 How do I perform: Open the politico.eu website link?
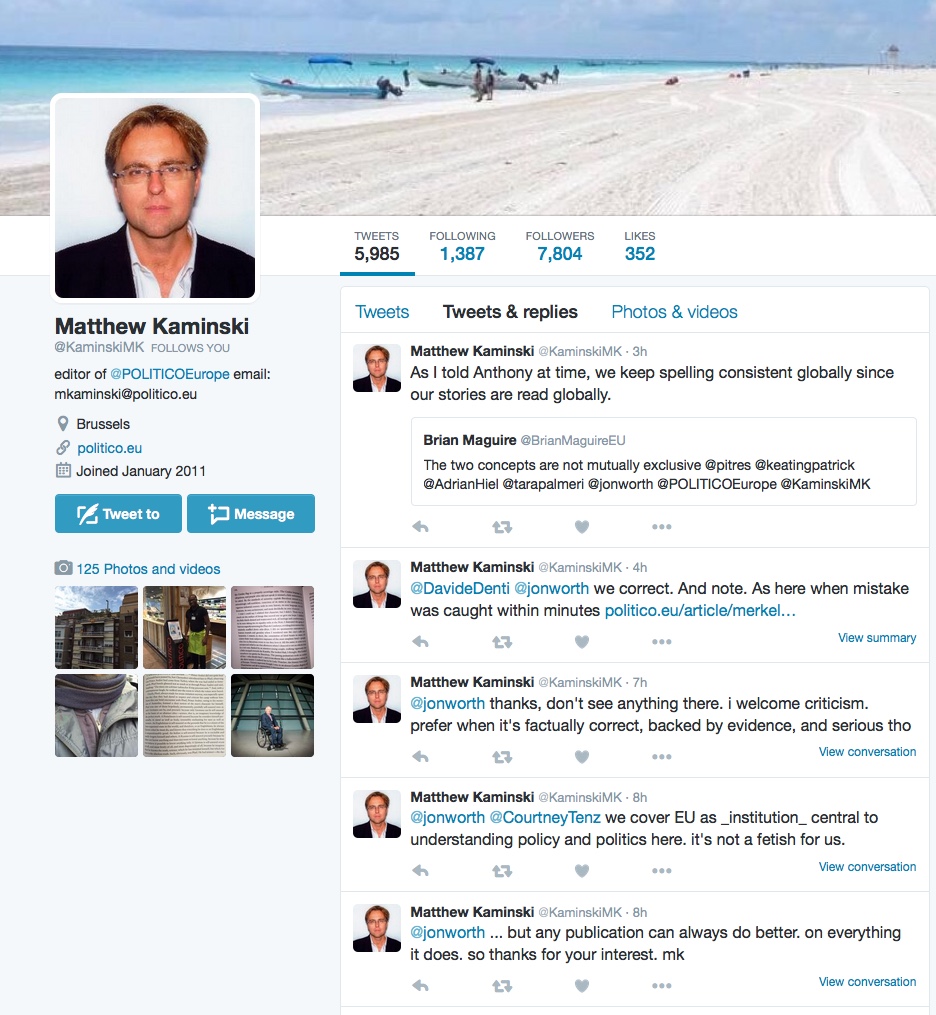point(109,448)
